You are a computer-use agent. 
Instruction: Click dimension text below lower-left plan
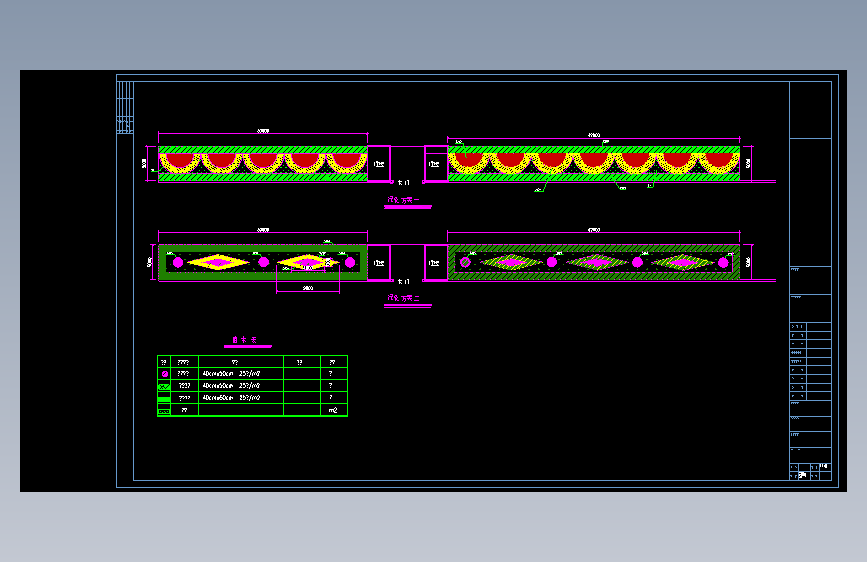point(308,288)
